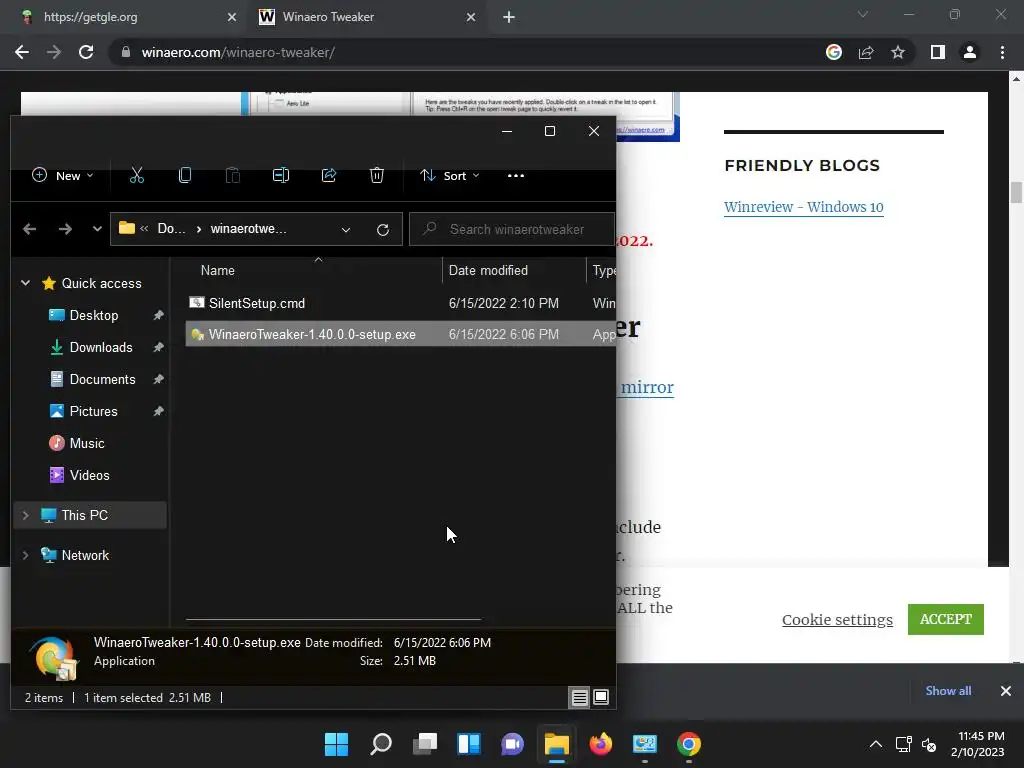This screenshot has width=1024, height=768.
Task: Click the green ACCEPT cookies button
Action: [946, 619]
